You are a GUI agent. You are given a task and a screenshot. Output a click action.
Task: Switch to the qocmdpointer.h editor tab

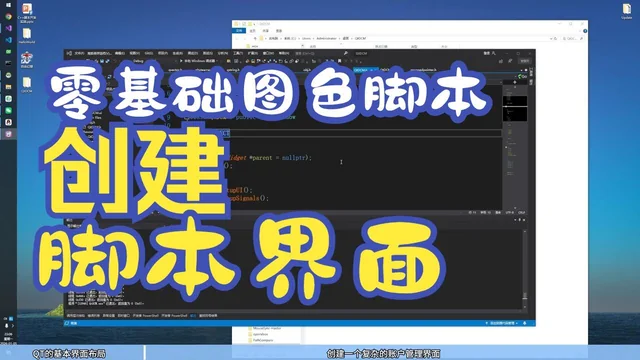pyautogui.click(x=423, y=70)
